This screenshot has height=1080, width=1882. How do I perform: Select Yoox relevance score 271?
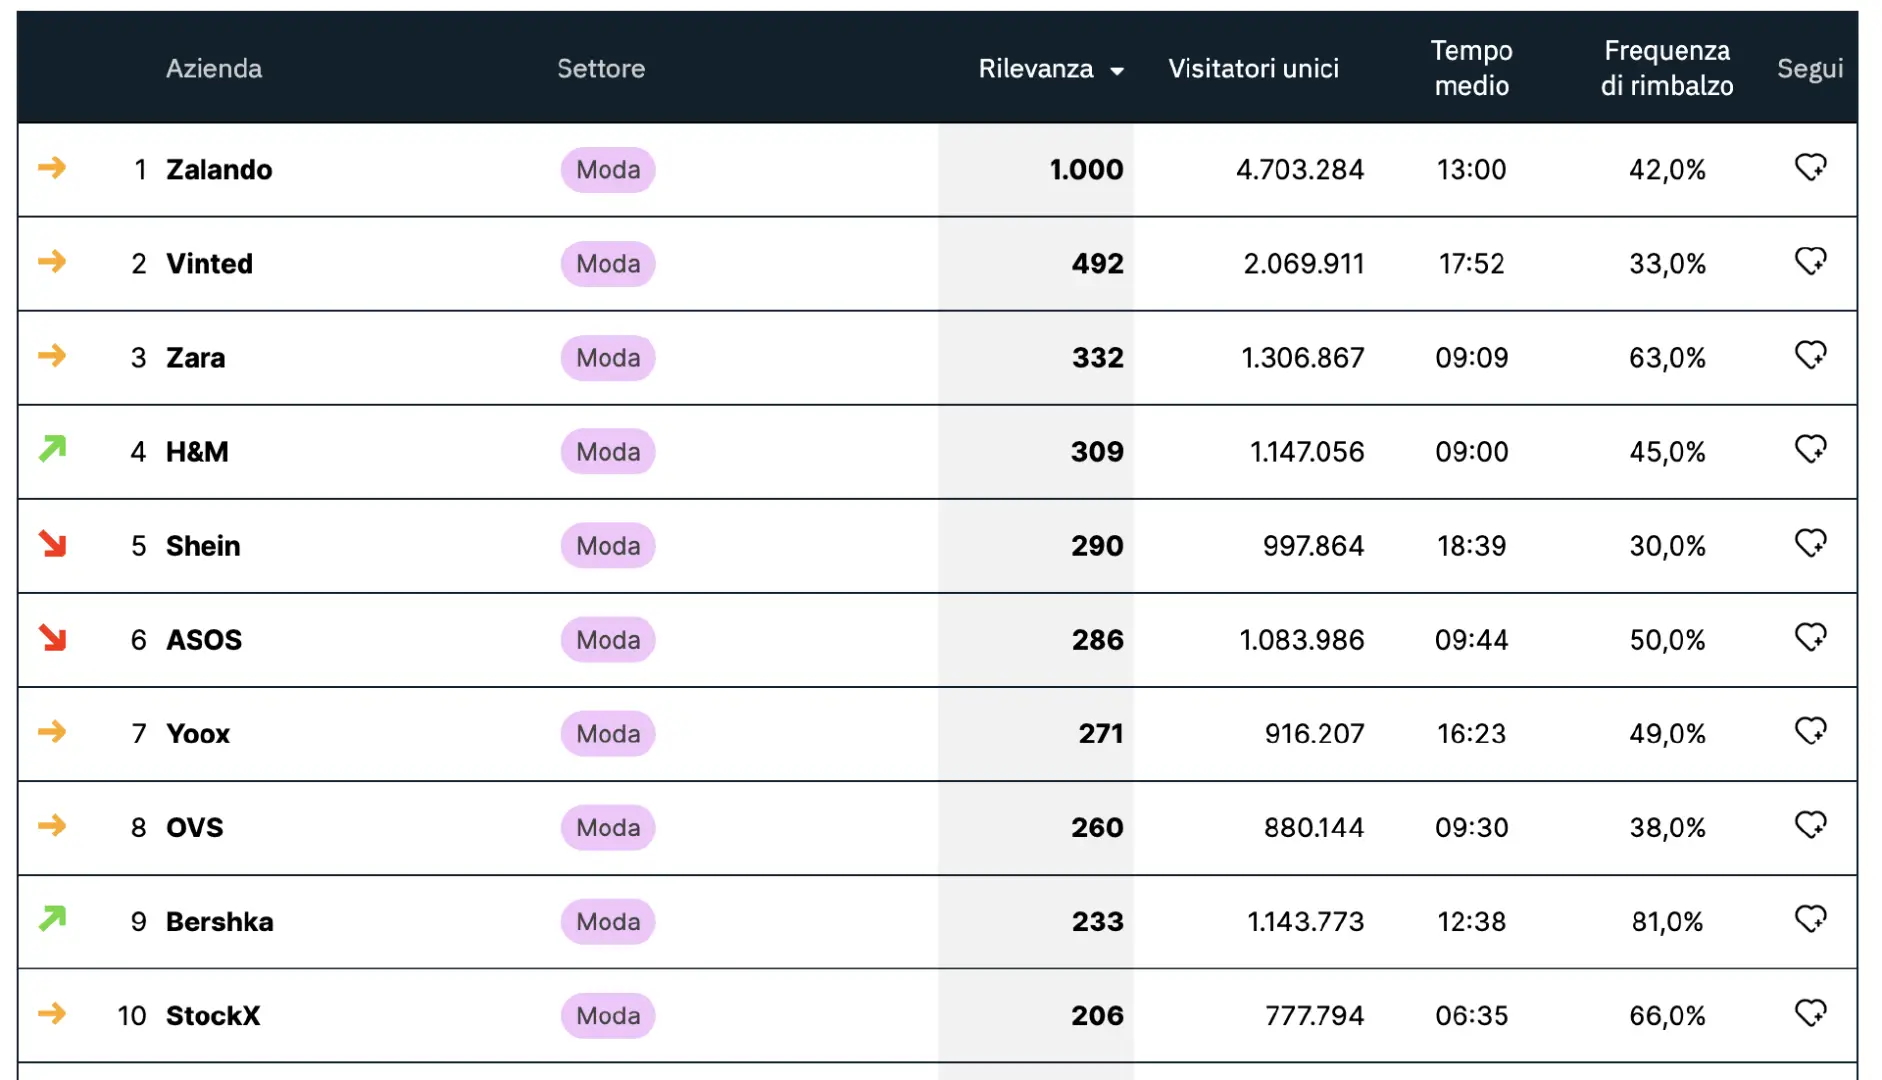tap(1101, 733)
